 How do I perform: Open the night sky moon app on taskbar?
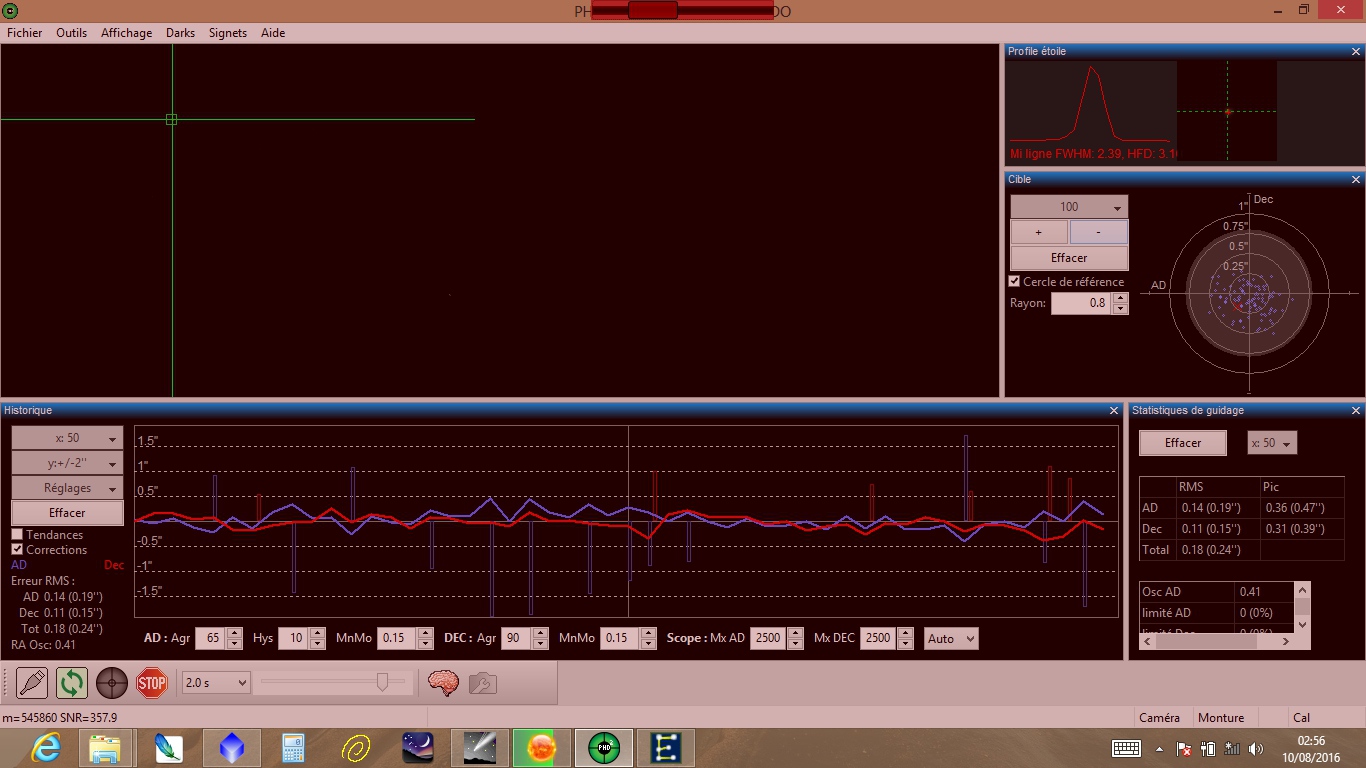point(418,748)
